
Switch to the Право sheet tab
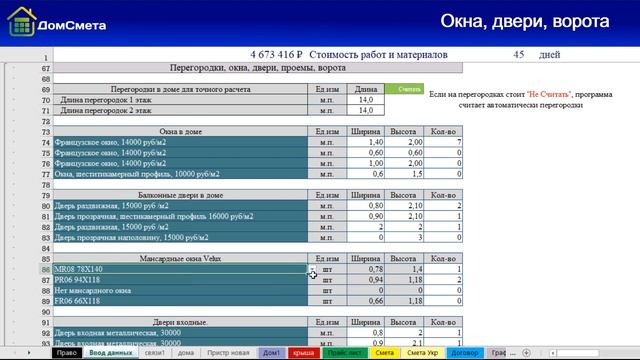[67, 353]
